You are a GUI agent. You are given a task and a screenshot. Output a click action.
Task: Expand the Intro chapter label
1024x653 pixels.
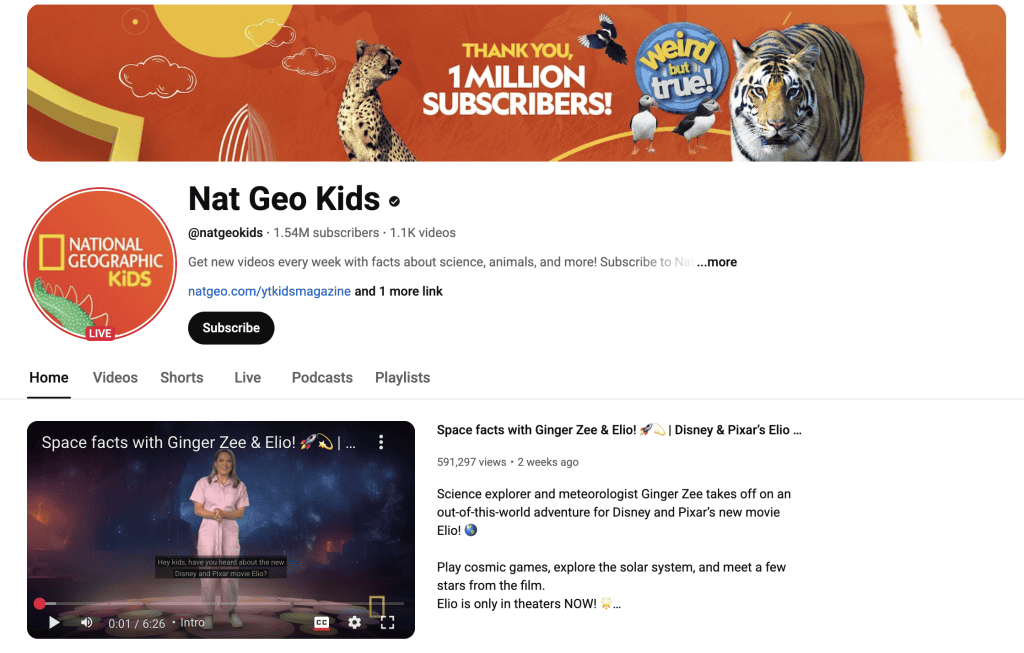[x=192, y=623]
